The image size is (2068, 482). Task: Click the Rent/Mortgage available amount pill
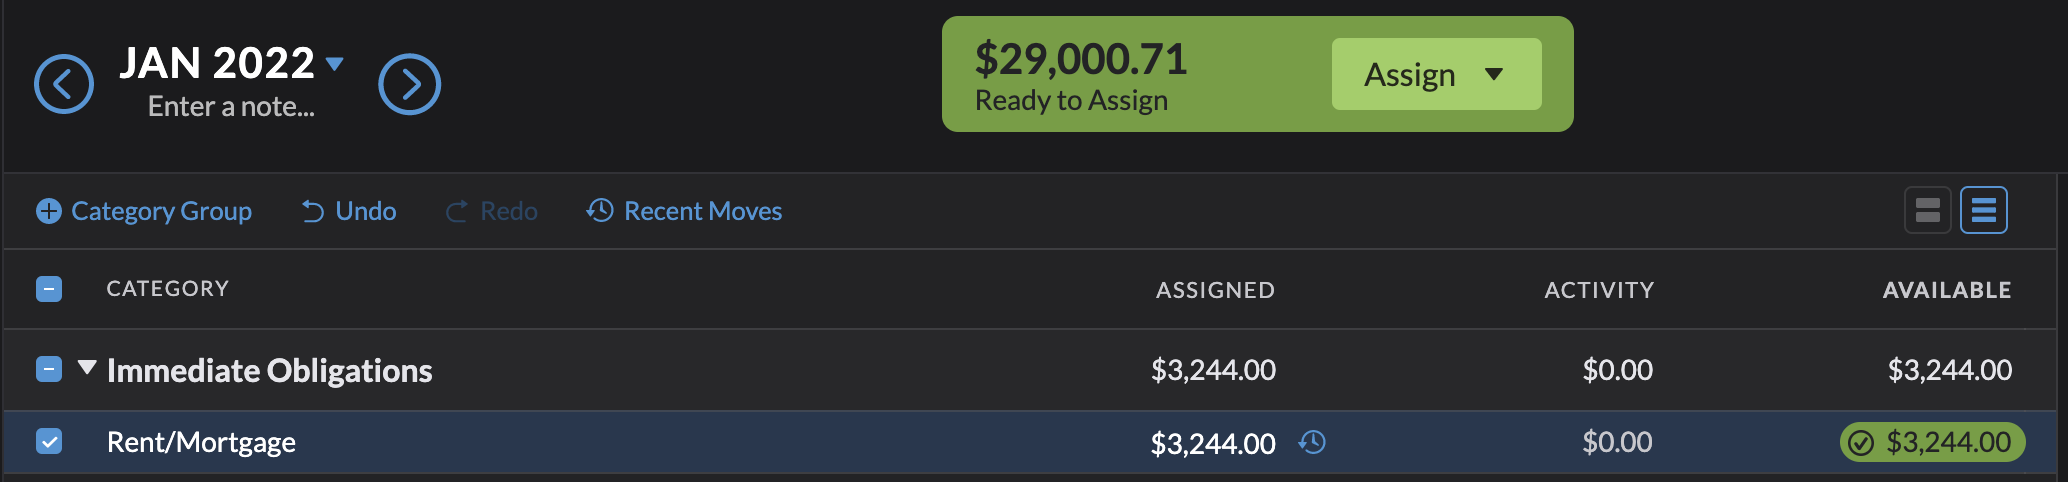tap(1932, 442)
